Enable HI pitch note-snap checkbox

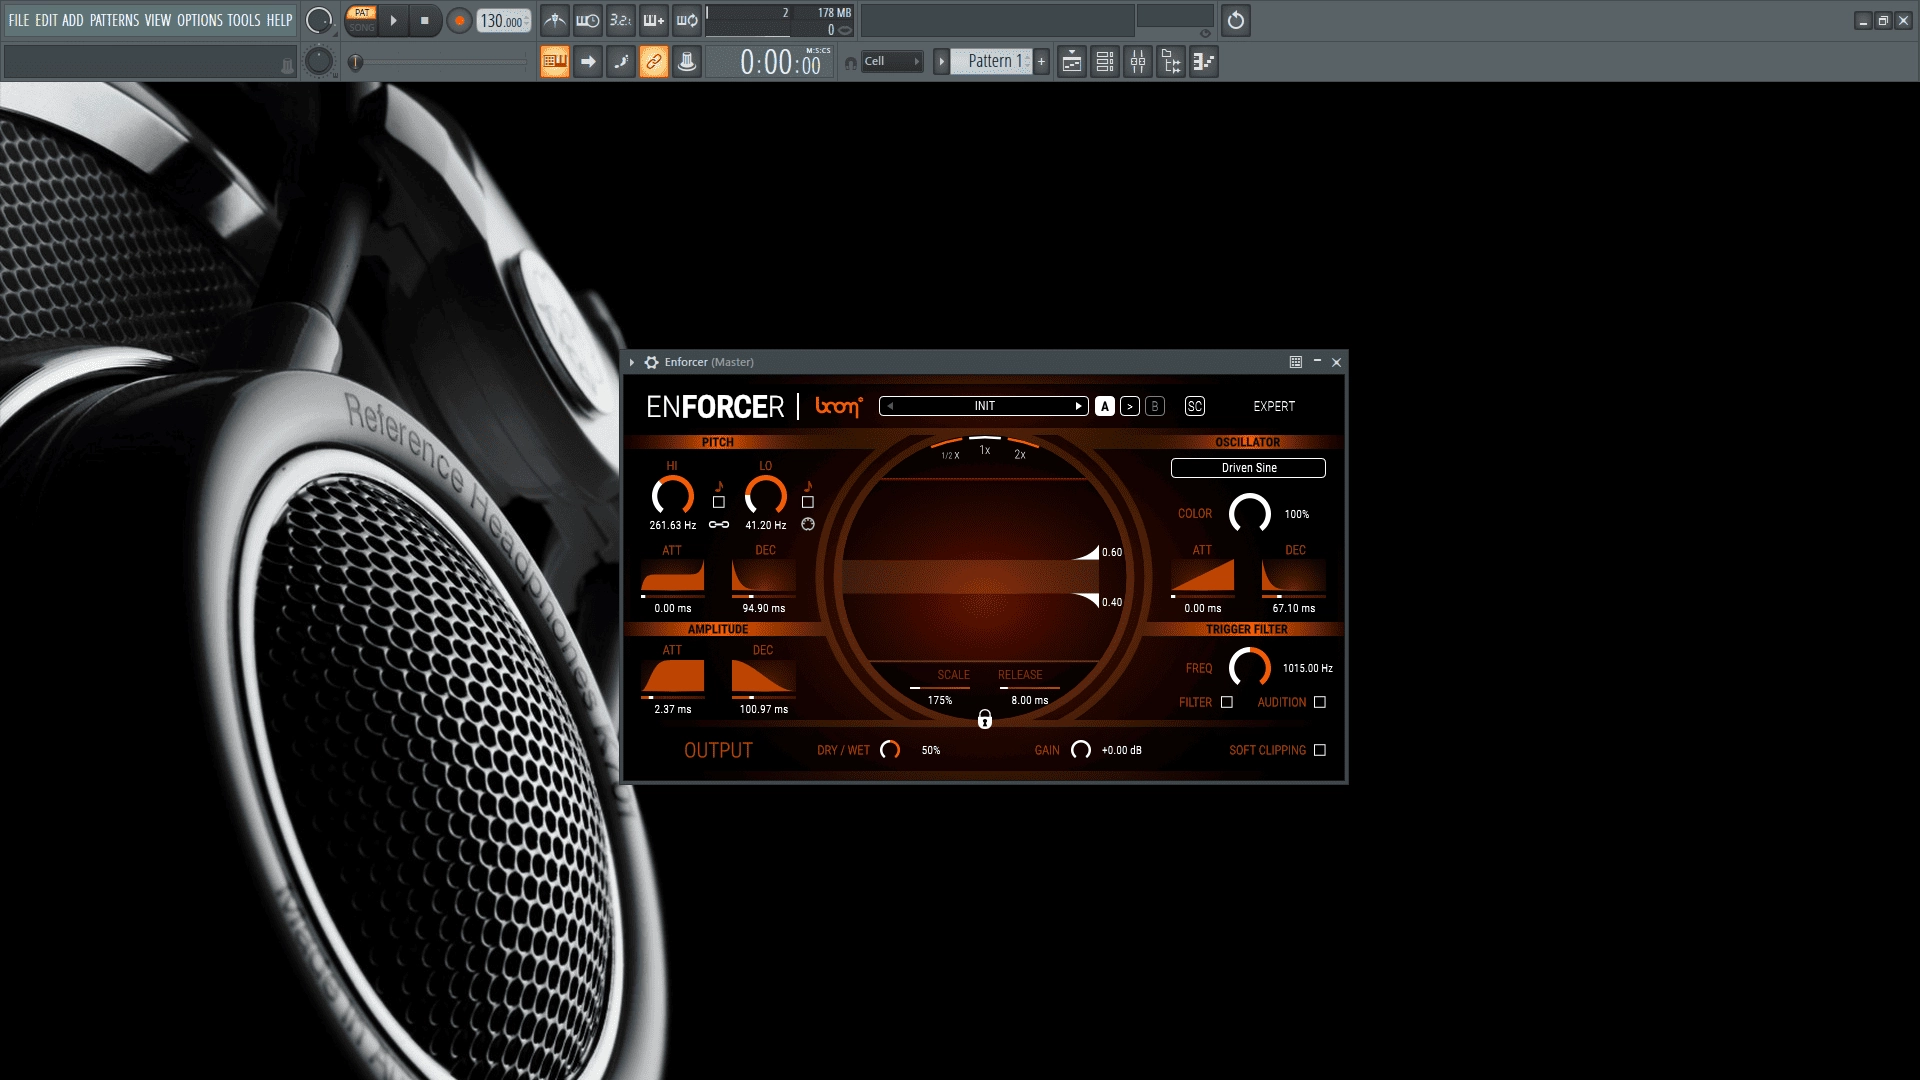(719, 502)
